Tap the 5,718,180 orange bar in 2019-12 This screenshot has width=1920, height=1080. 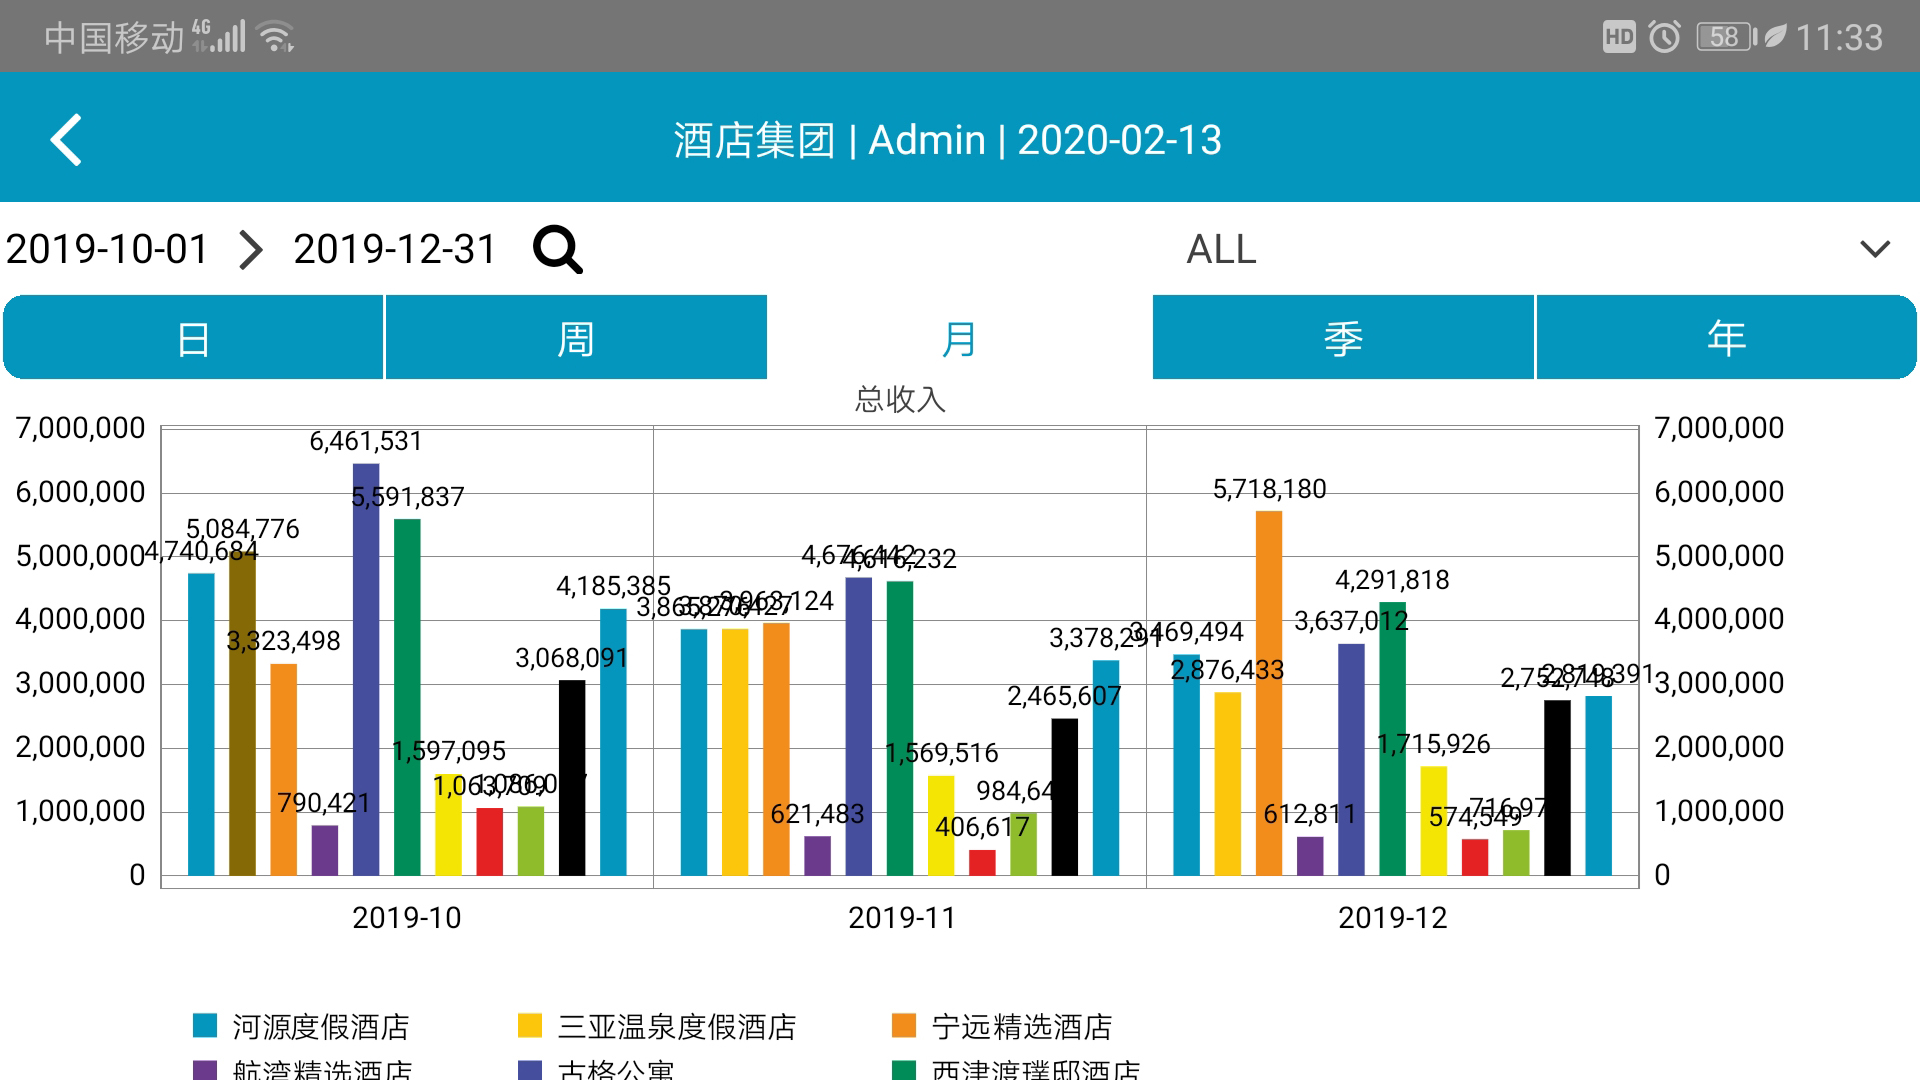[x=1268, y=692]
